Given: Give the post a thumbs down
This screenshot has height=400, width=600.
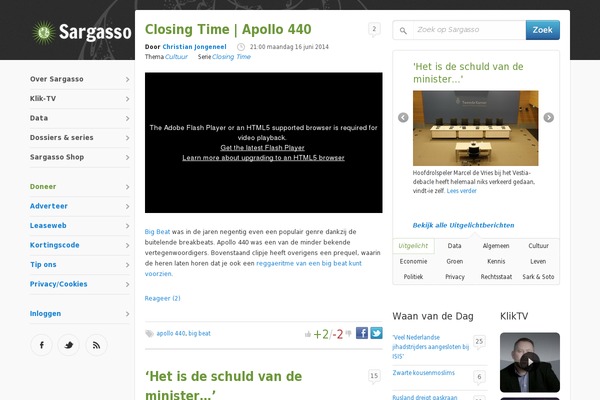Looking at the screenshot, I should [x=348, y=333].
